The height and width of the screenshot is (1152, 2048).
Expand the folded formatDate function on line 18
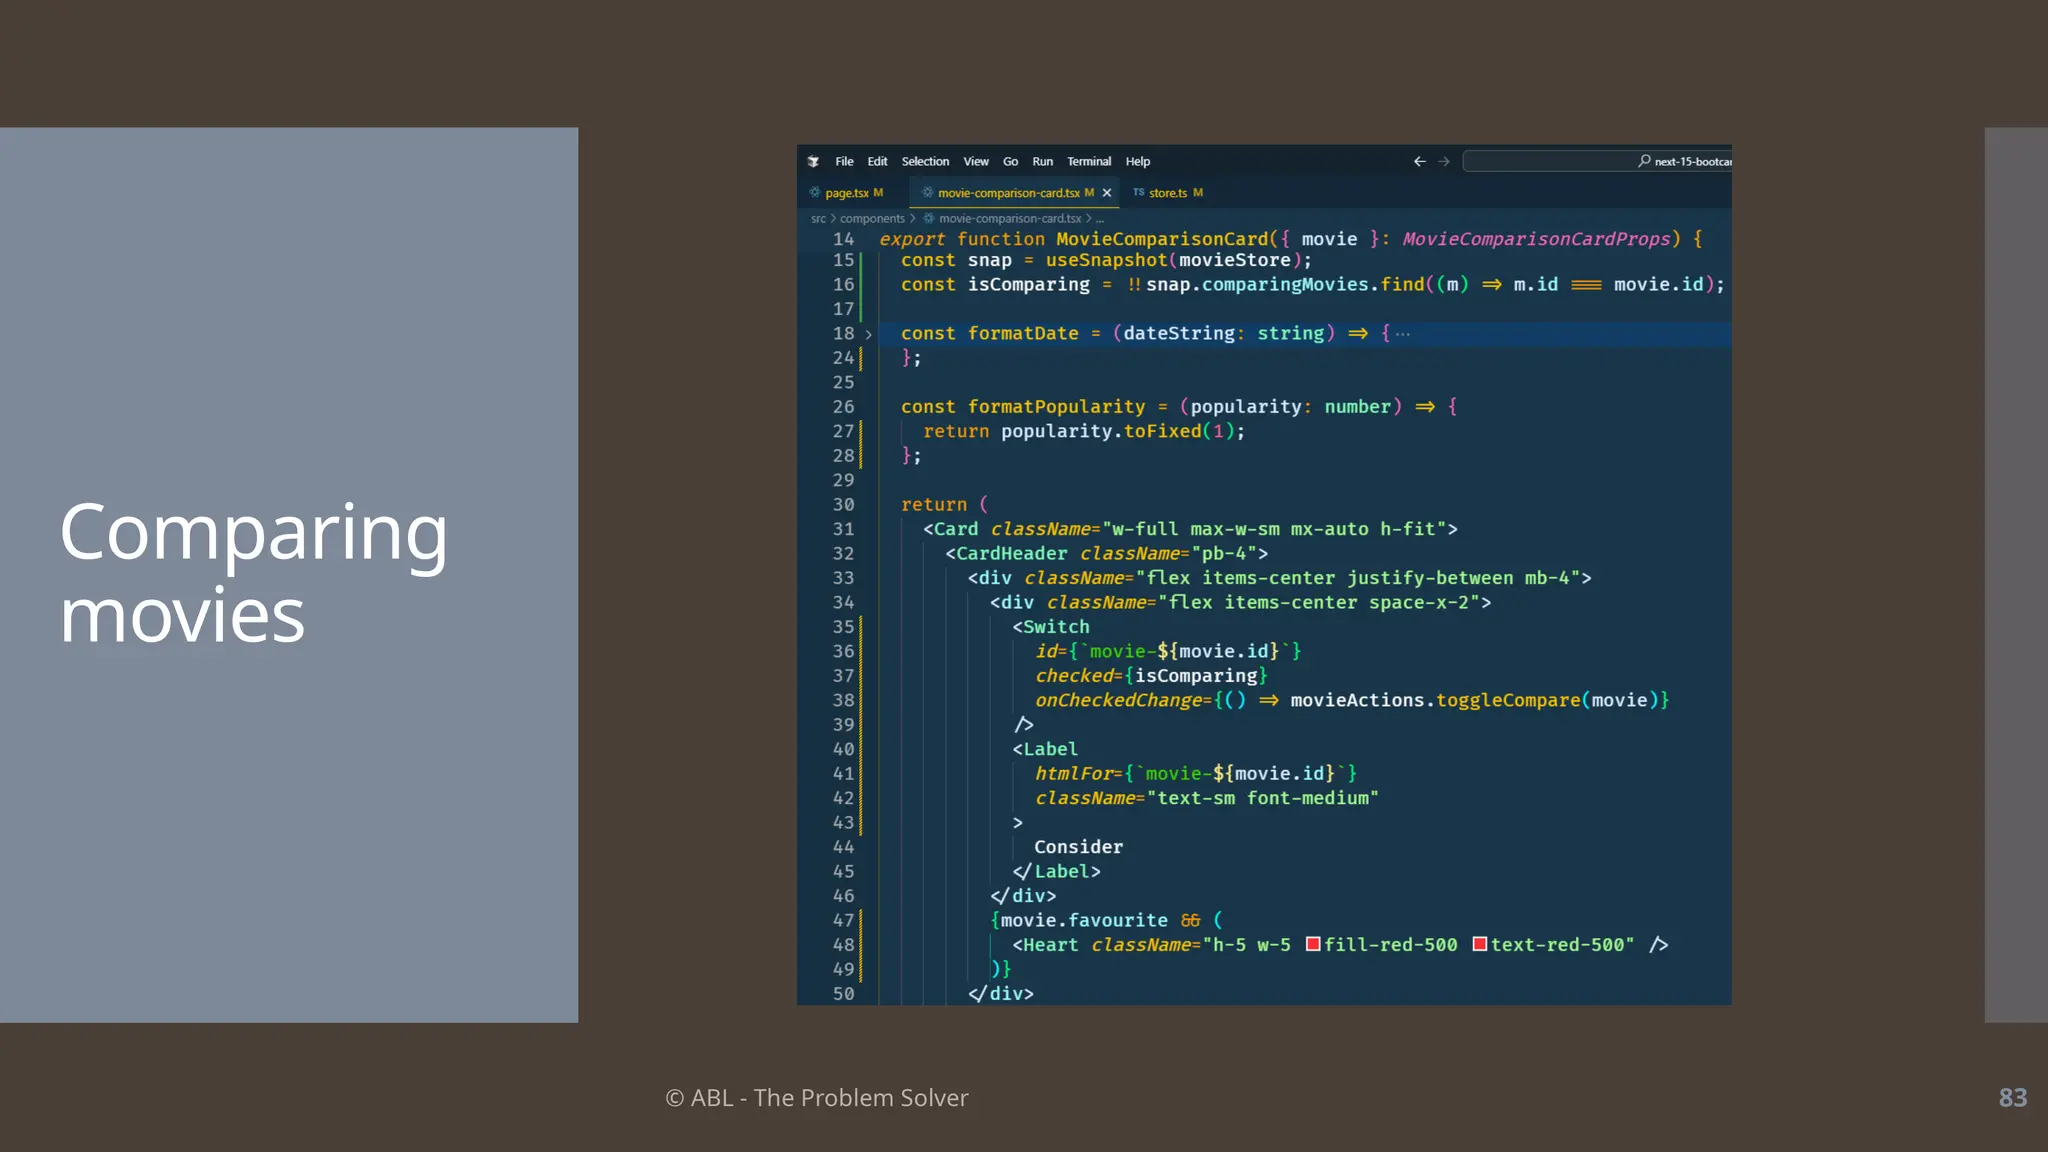[868, 334]
